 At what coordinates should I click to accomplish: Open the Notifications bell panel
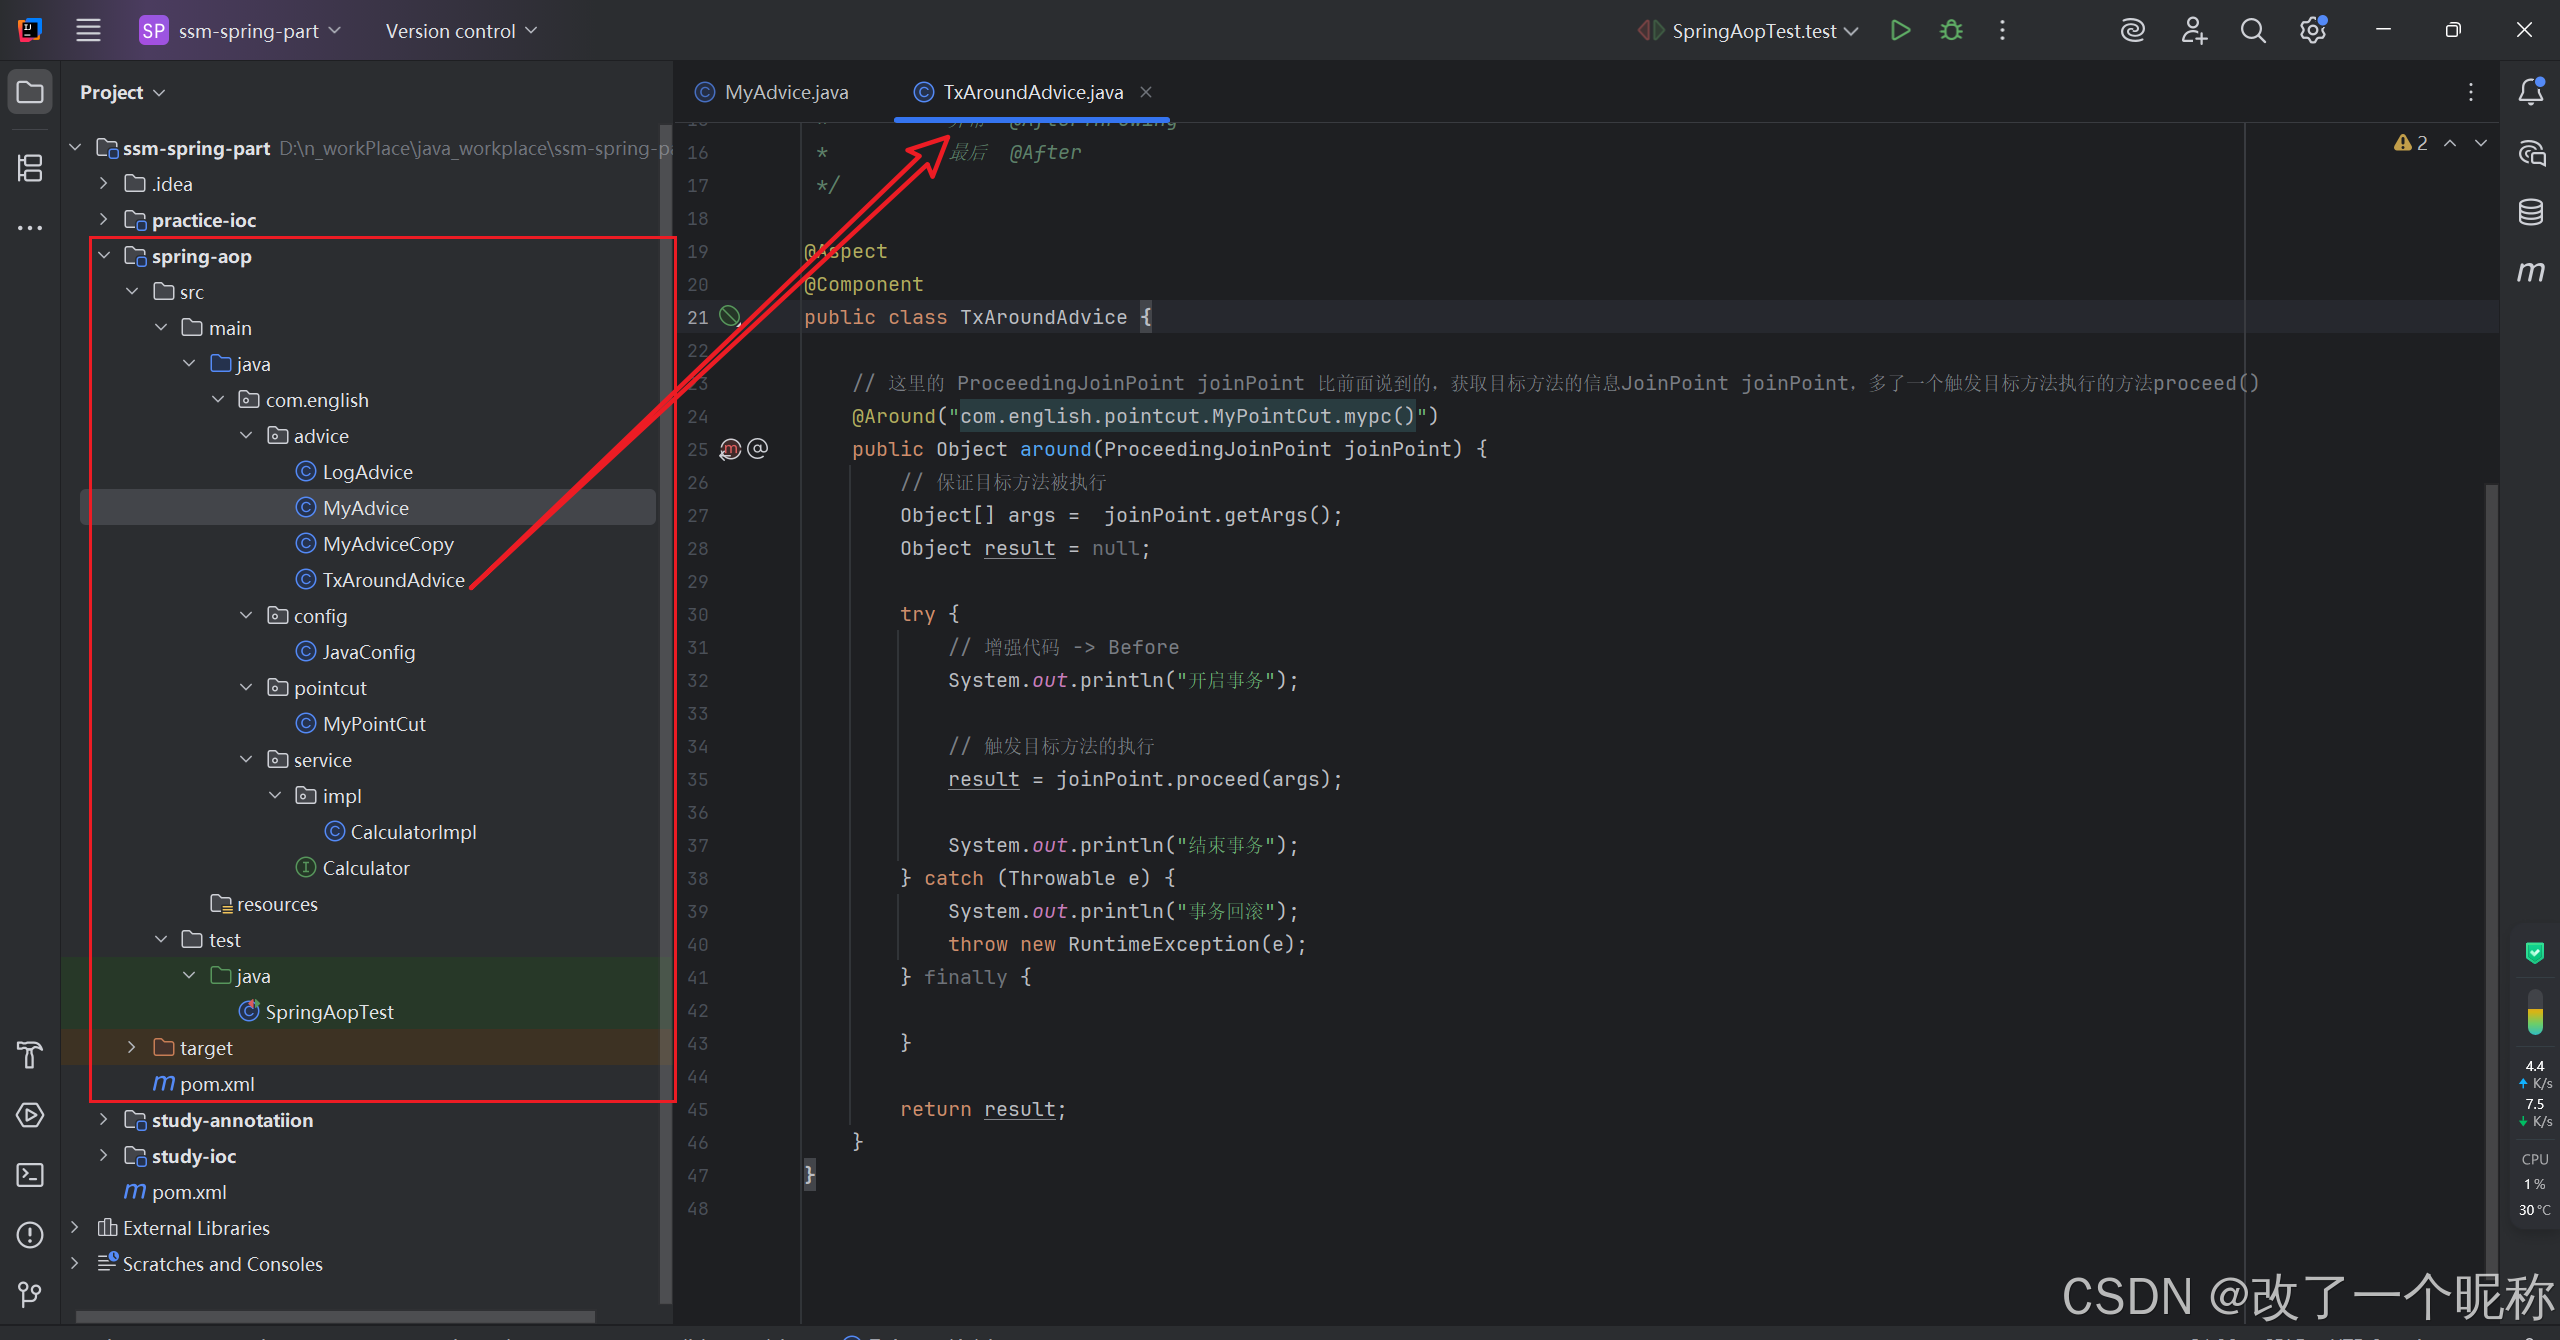click(2531, 92)
